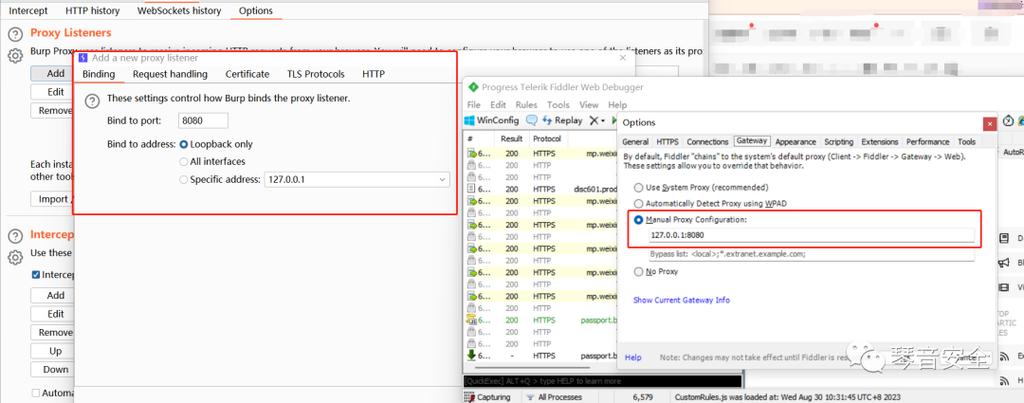The width and height of the screenshot is (1024, 403).
Task: Click the Bind to port 8080 field
Action: (203, 121)
